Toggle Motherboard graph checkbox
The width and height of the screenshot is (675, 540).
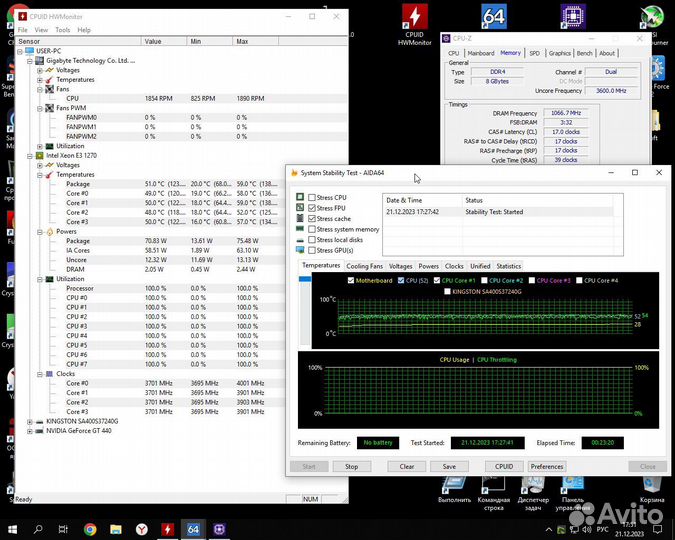(351, 280)
